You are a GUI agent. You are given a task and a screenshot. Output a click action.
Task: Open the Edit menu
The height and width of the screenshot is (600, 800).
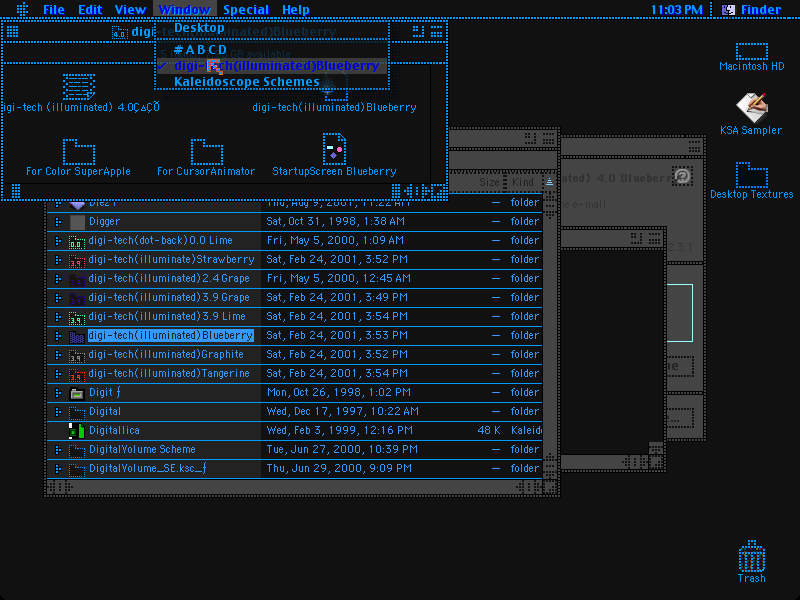coord(90,10)
